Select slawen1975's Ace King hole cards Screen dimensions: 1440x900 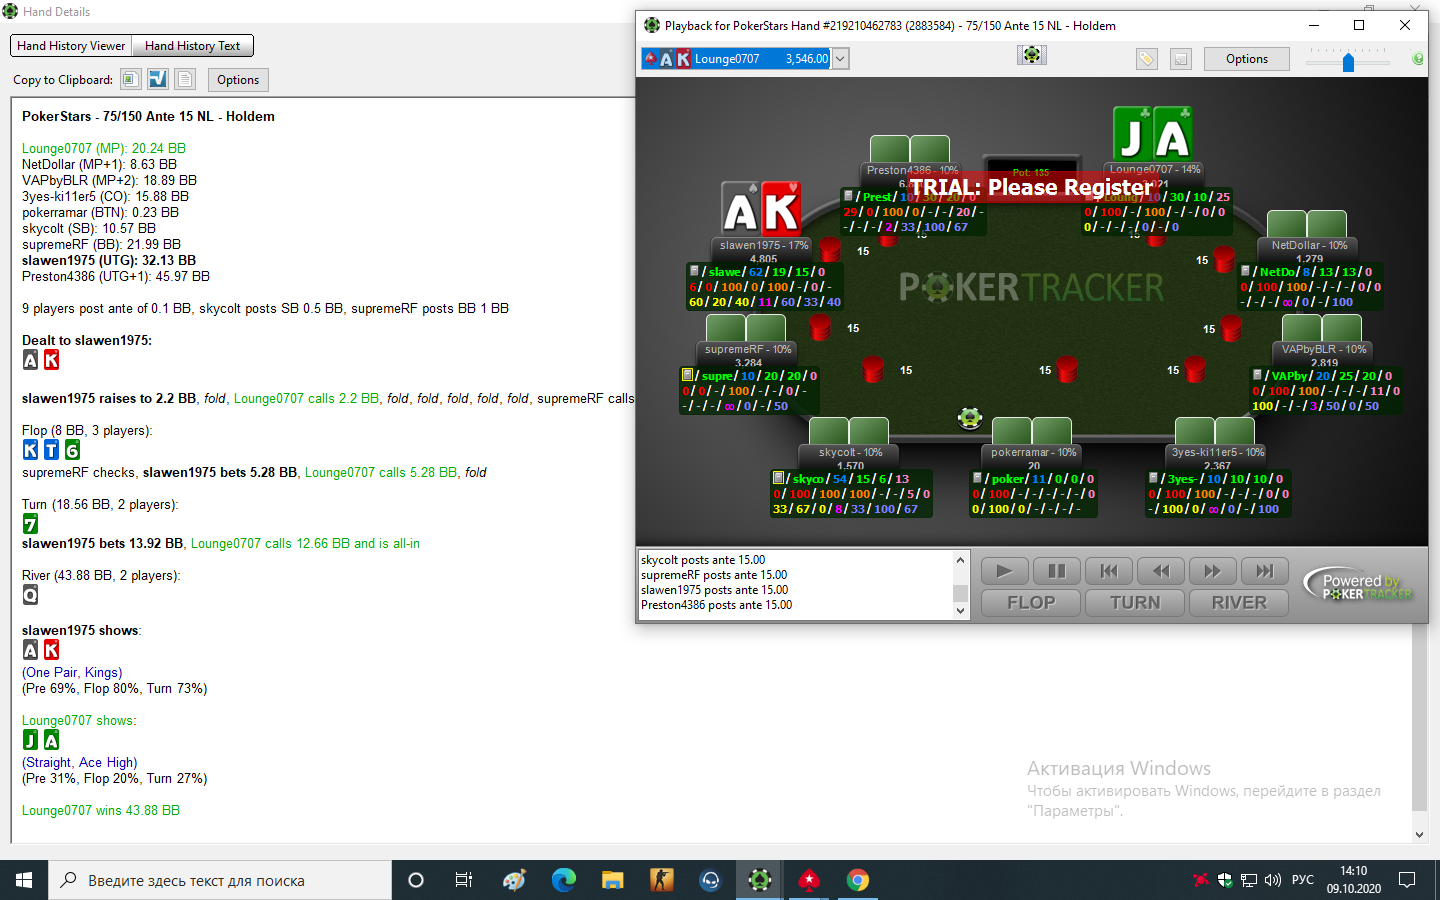[761, 209]
